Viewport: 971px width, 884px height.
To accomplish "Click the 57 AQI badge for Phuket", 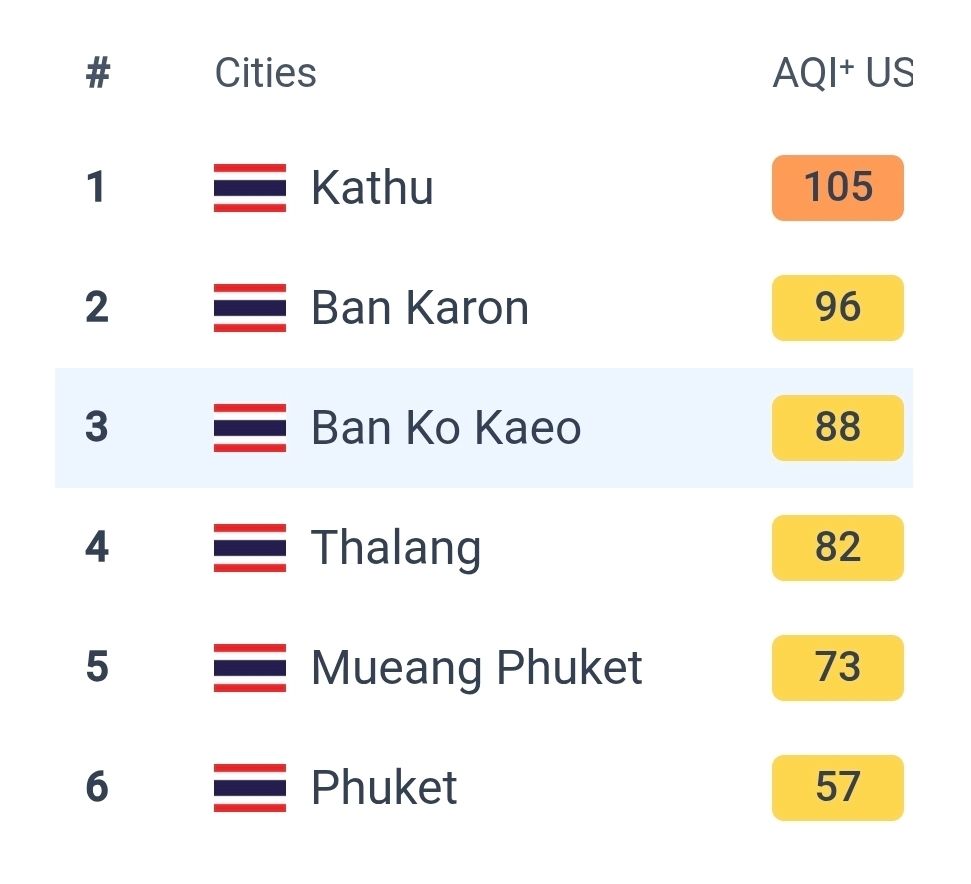I will [838, 787].
